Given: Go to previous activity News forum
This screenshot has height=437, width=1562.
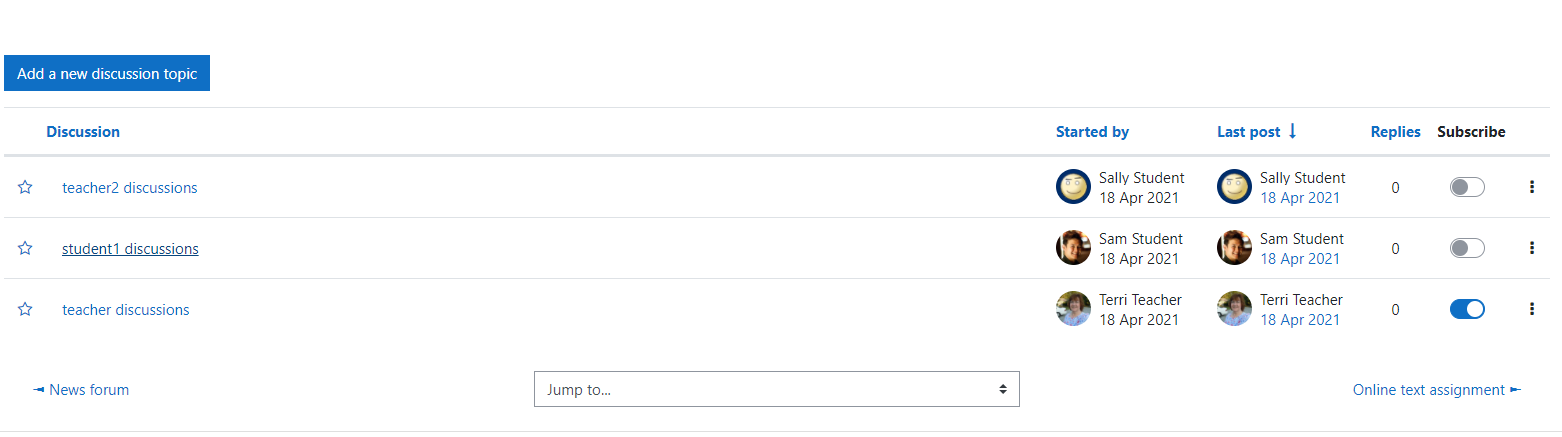Looking at the screenshot, I should point(81,390).
